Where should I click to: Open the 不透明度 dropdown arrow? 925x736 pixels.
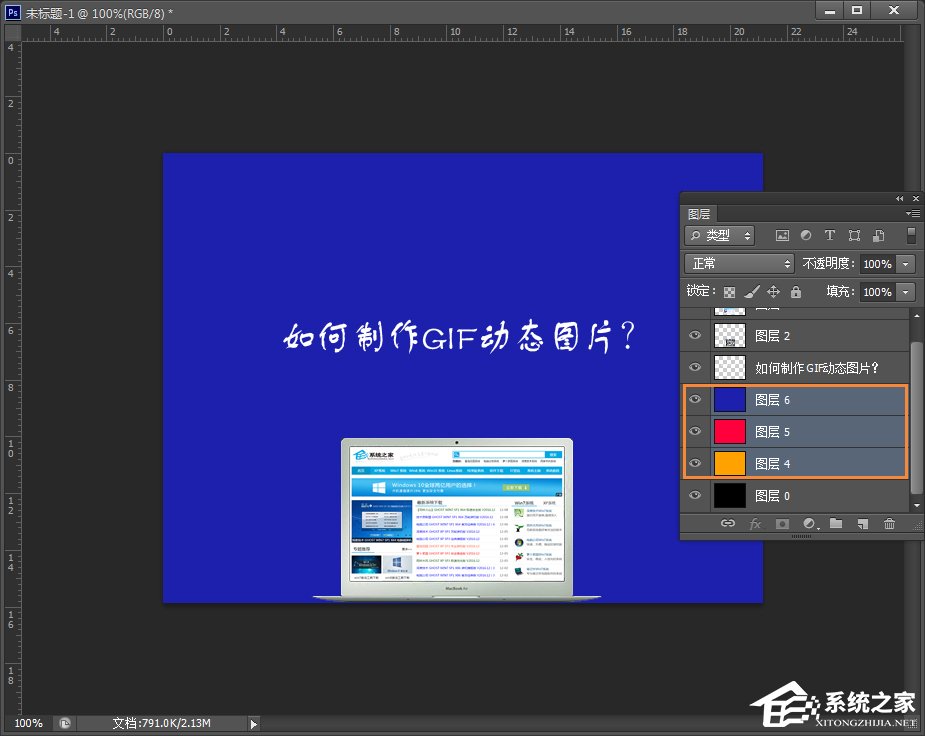click(905, 264)
